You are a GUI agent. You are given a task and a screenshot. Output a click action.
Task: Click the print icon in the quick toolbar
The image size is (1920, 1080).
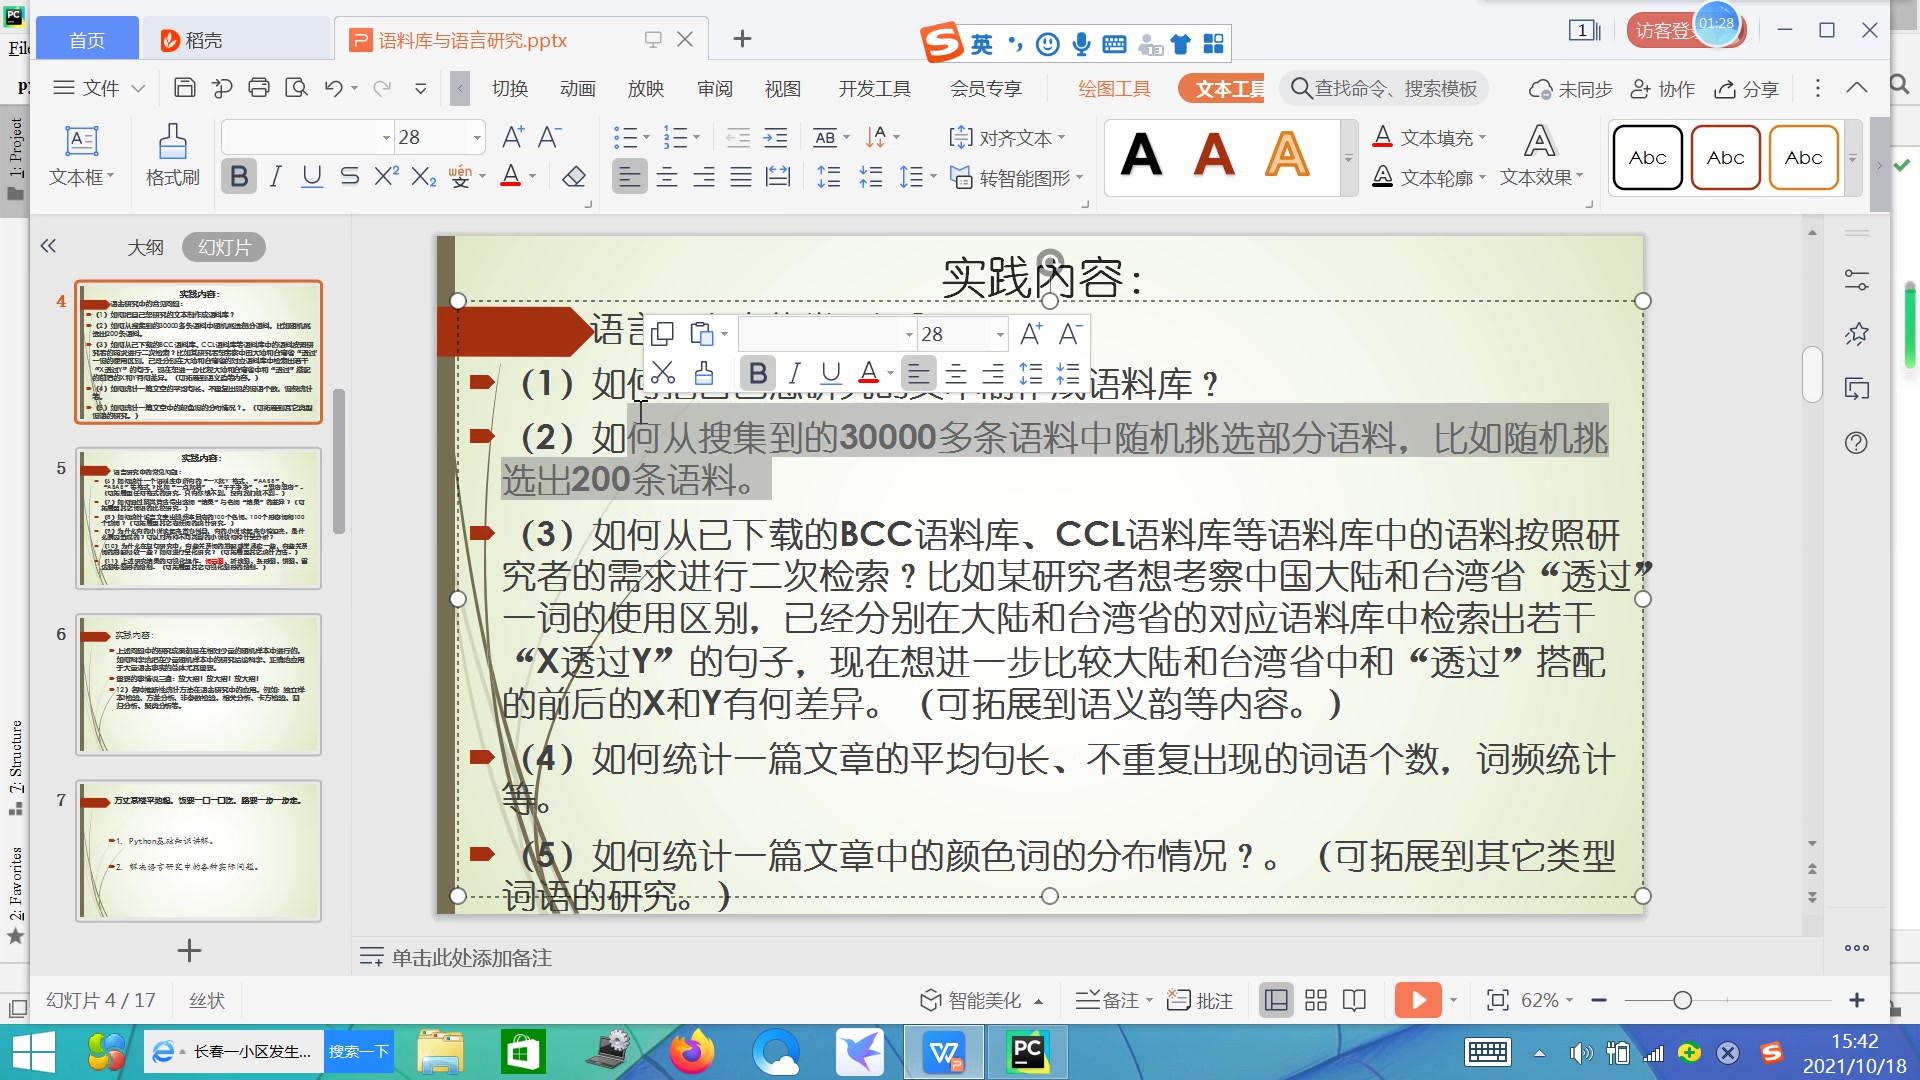coord(259,88)
